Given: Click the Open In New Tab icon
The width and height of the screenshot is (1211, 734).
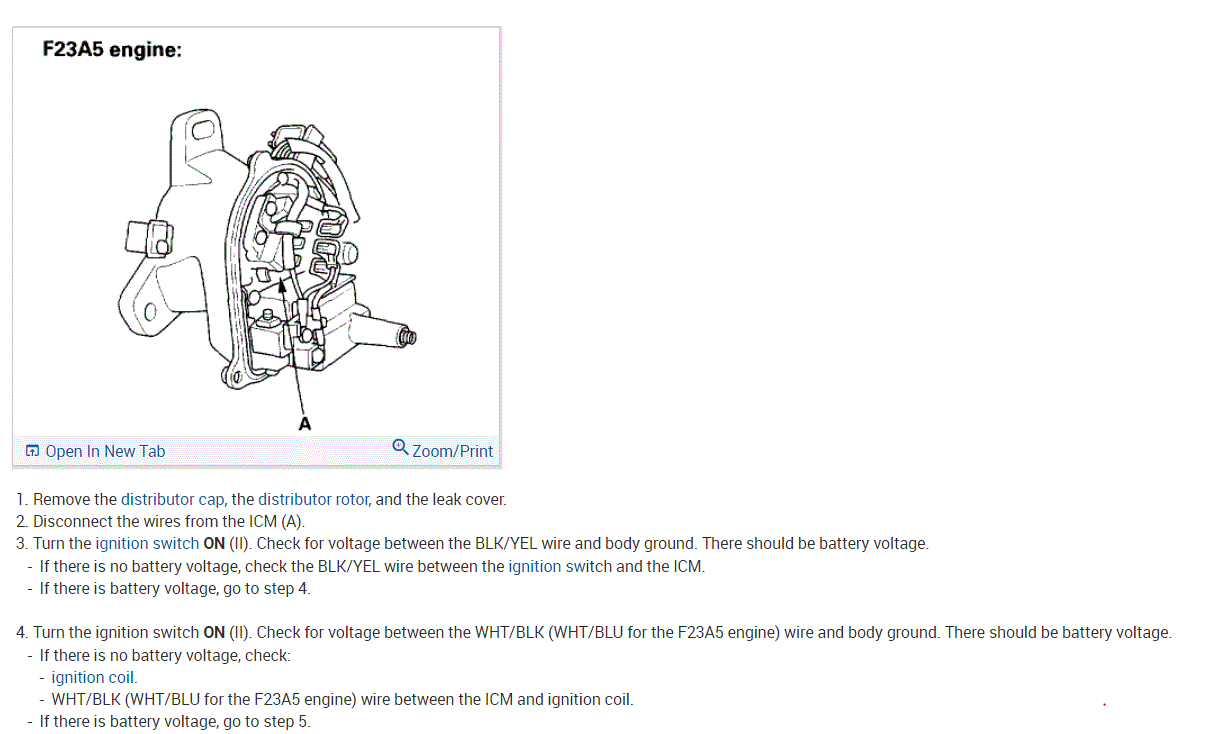Looking at the screenshot, I should coord(32,451).
